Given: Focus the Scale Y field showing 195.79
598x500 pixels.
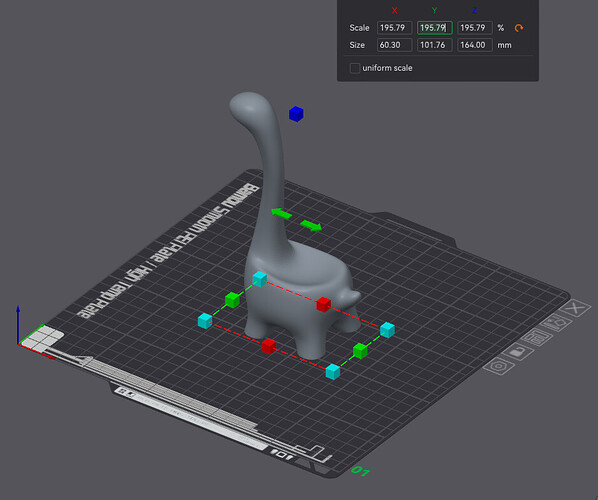Looking at the screenshot, I should tap(435, 28).
